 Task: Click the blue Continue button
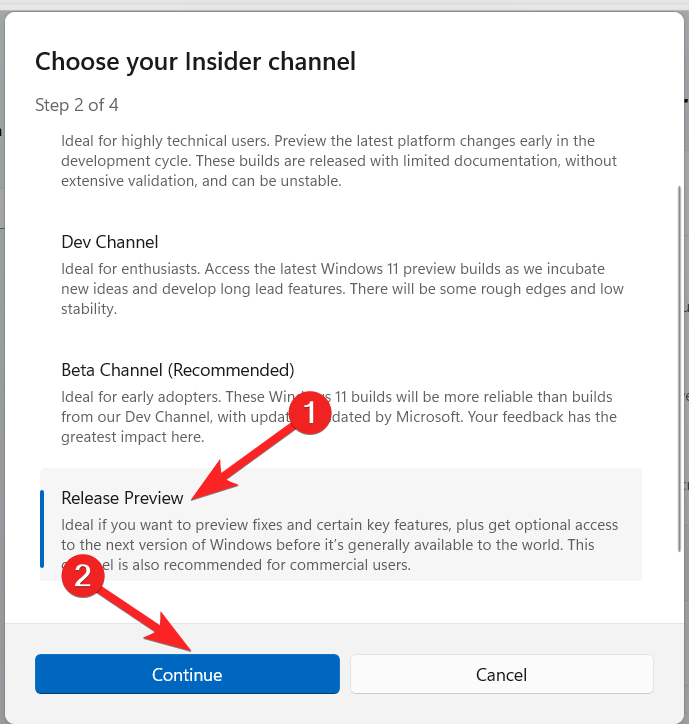187,674
